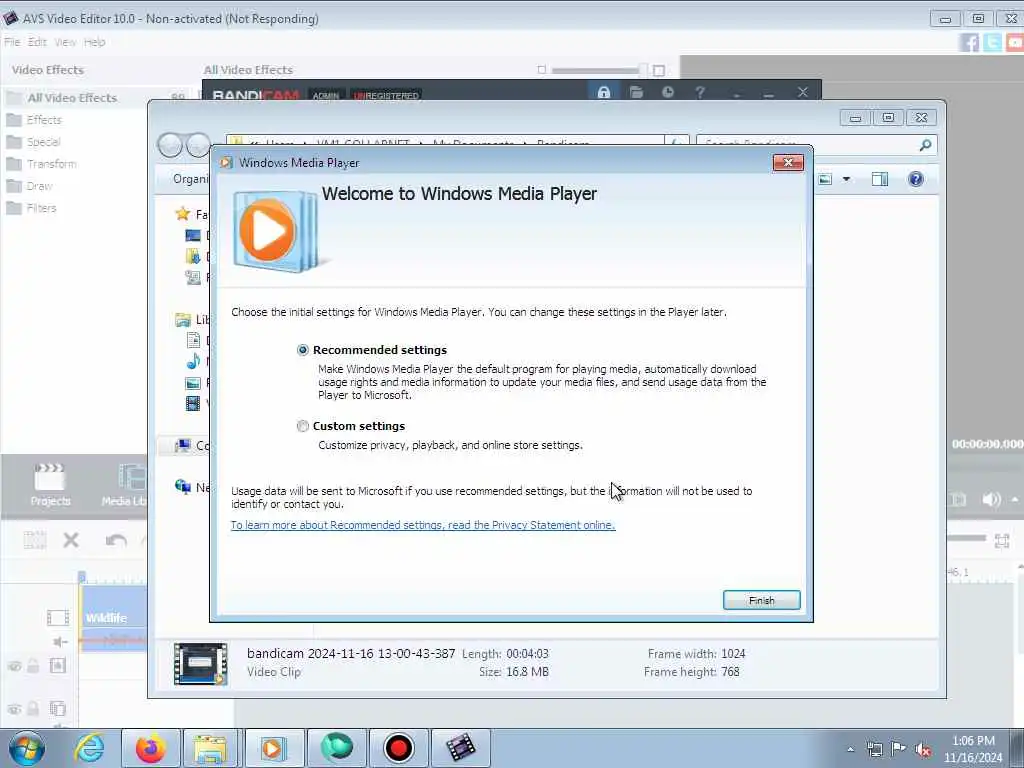Select the Effects folder in Video Effects

tap(44, 120)
